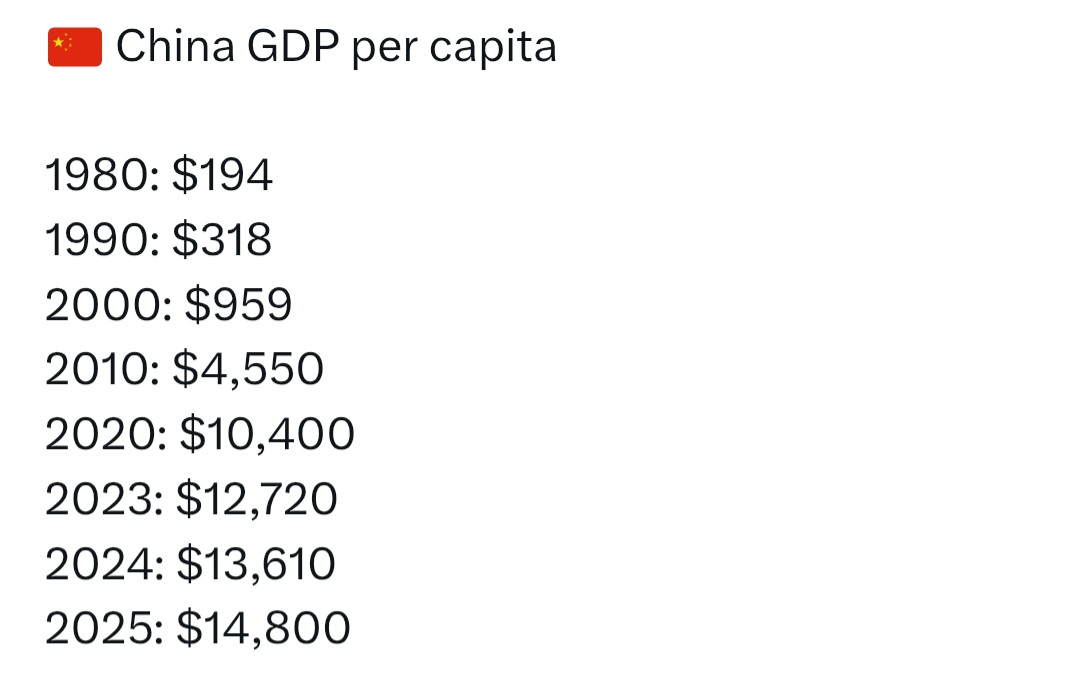1080x685 pixels.
Task: Click the $318 value
Action: [x=222, y=240]
